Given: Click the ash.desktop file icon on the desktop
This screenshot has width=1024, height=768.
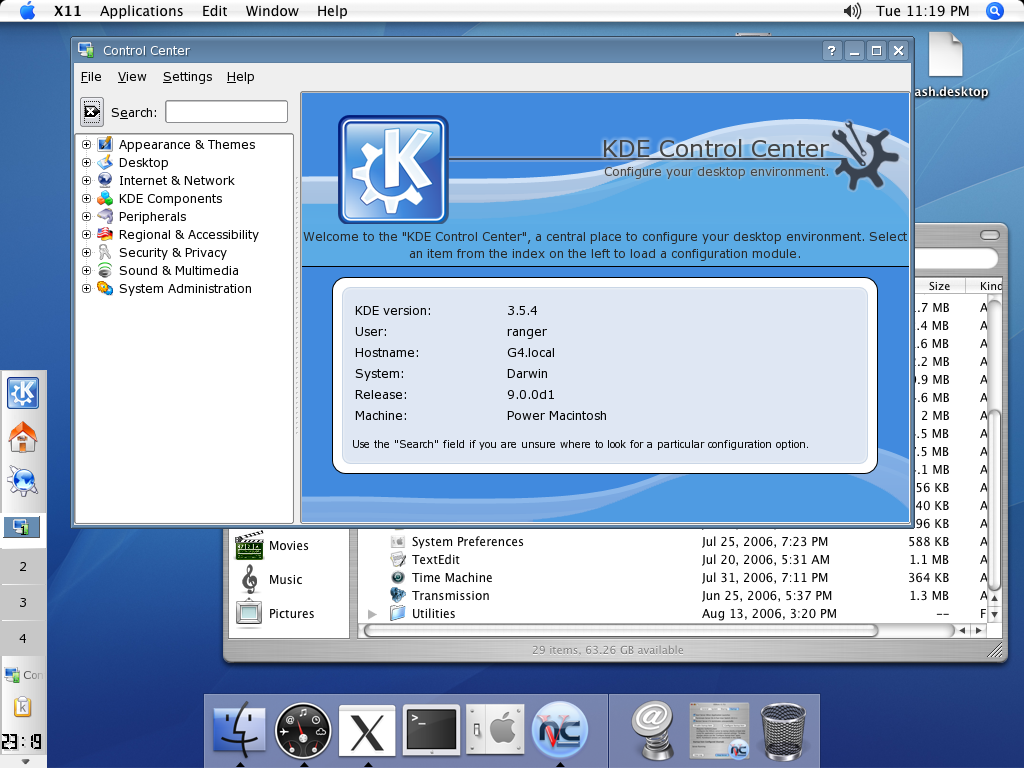Looking at the screenshot, I should point(946,55).
